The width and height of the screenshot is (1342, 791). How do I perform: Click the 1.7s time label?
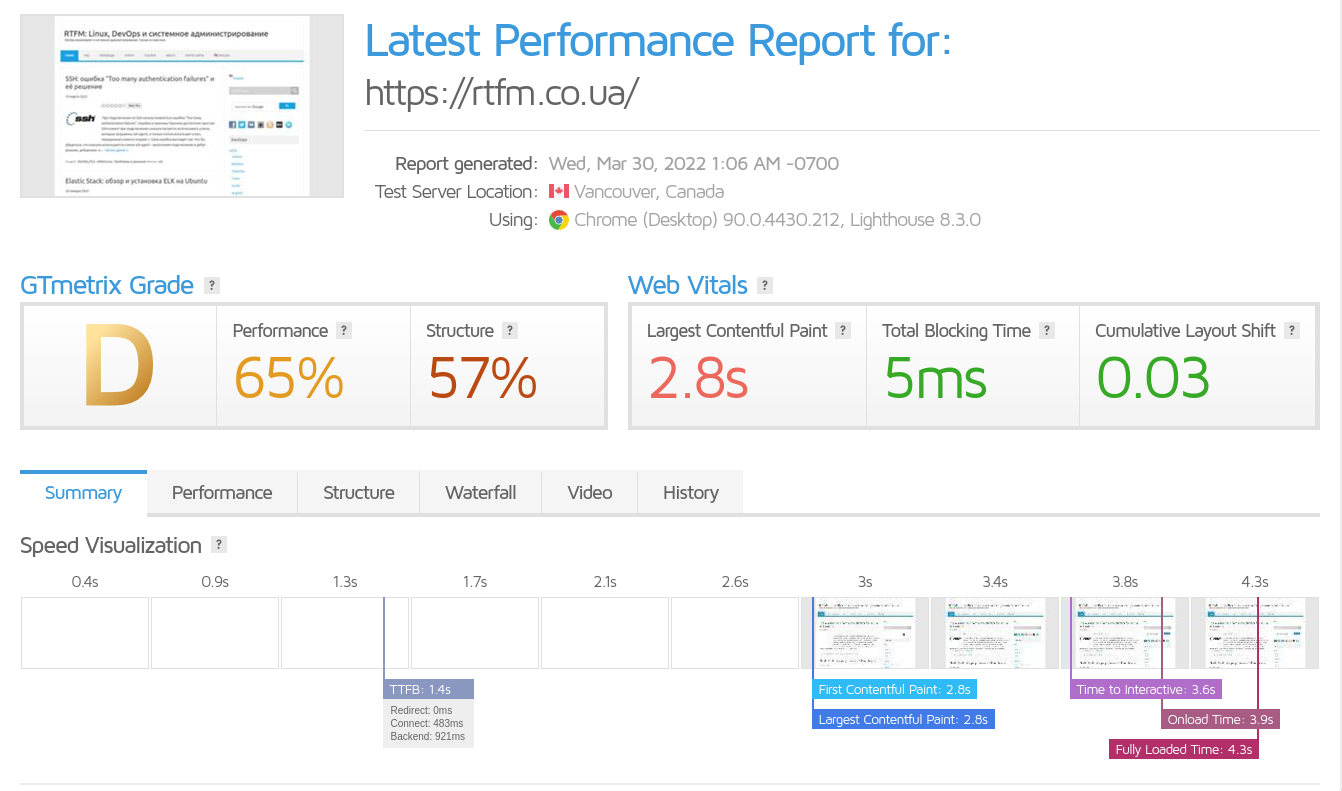point(475,582)
